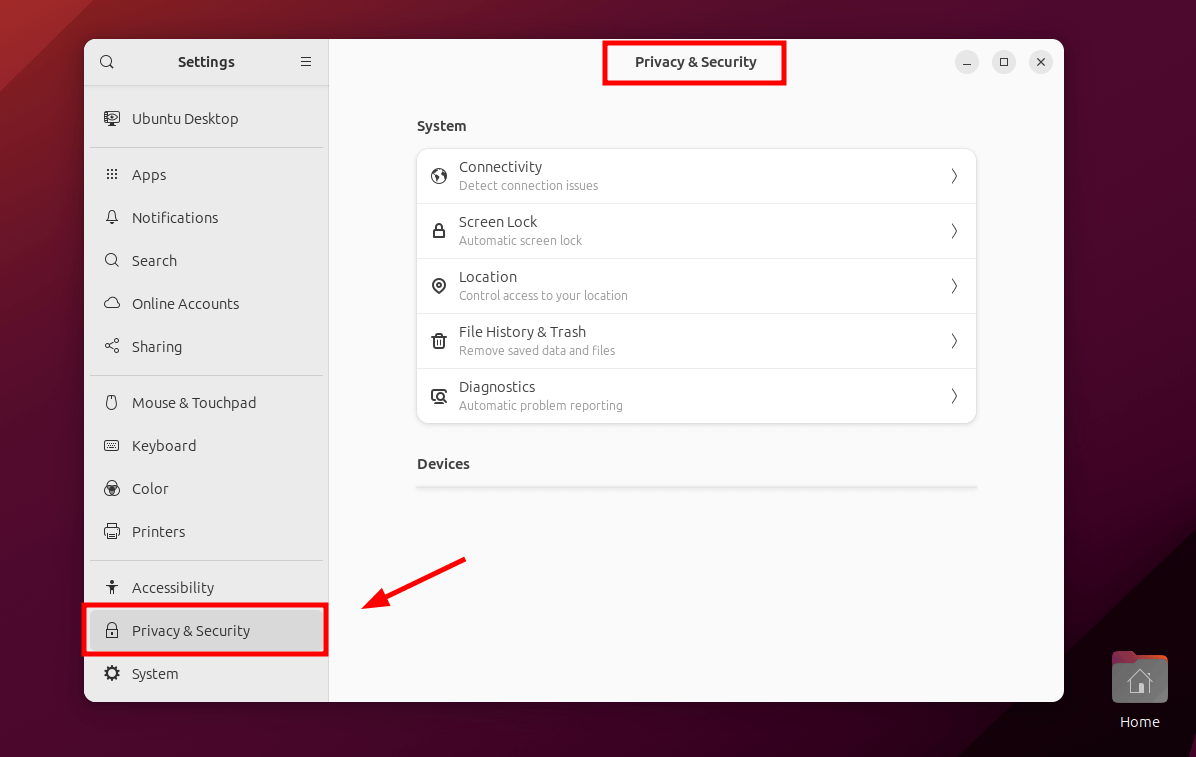Maximize the Settings window
Screen dimensions: 1196x757
pos(1003,62)
